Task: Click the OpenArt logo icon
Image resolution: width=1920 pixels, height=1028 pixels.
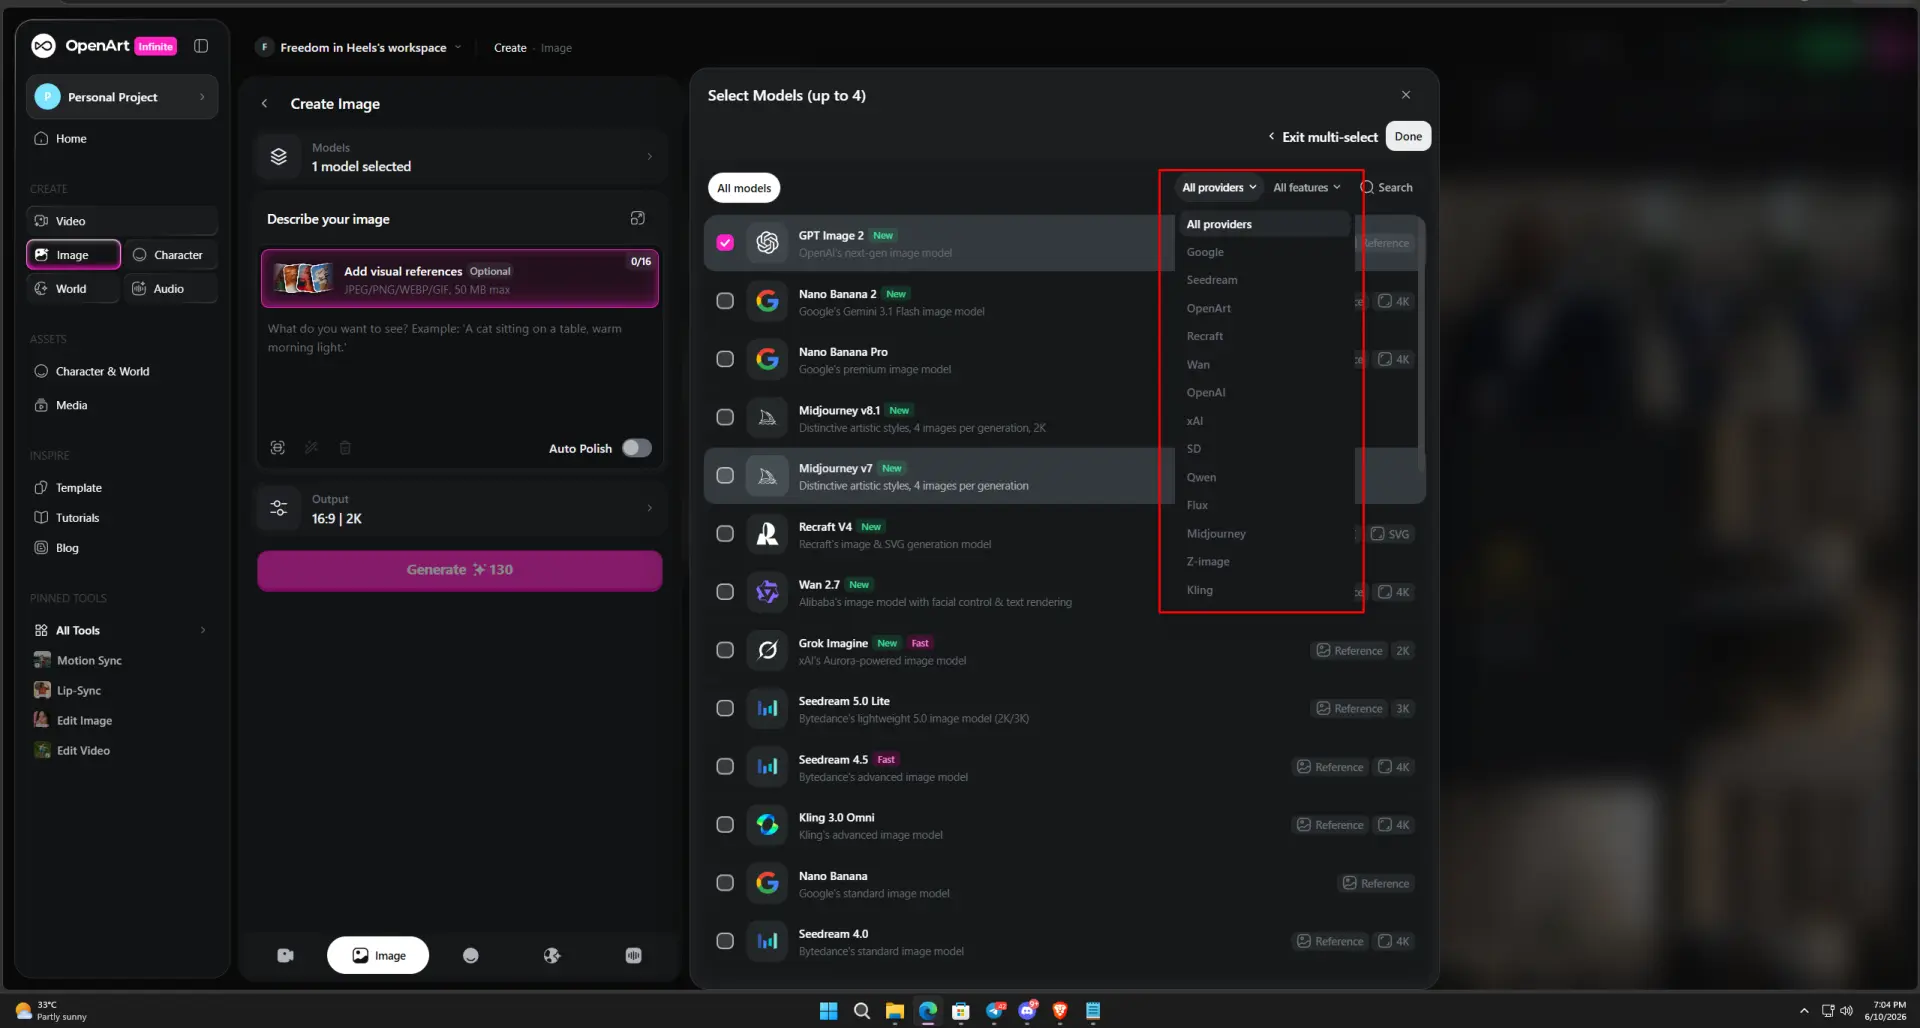Action: coord(43,46)
